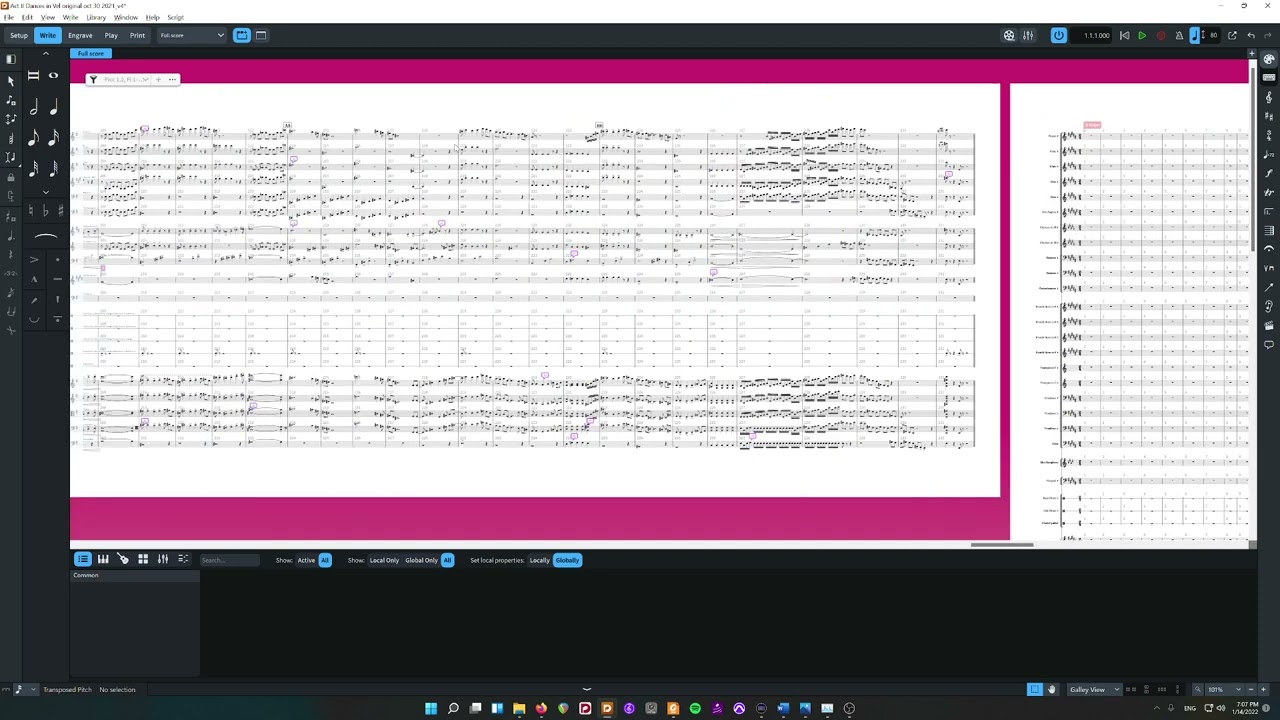Activate the project with the power button
This screenshot has width=1280, height=720.
[1059, 35]
